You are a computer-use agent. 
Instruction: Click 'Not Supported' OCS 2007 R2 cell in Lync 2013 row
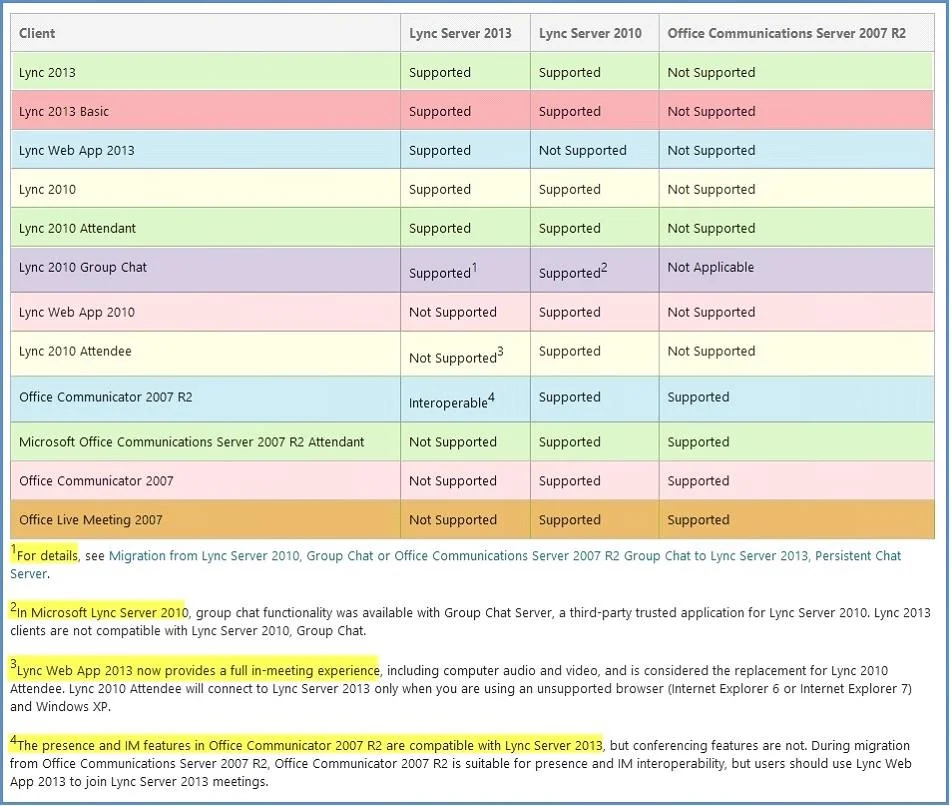796,72
